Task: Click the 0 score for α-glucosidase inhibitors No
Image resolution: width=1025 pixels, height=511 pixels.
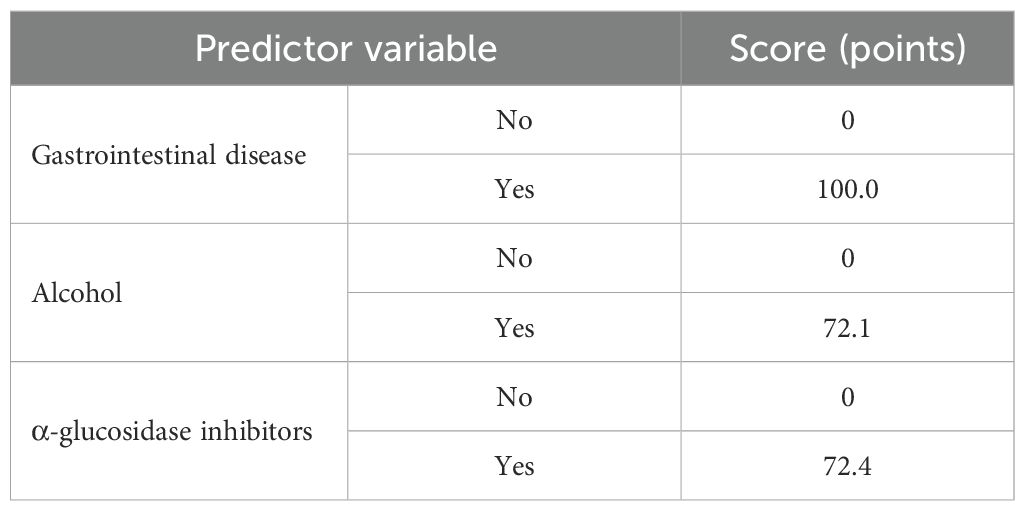Action: [847, 397]
